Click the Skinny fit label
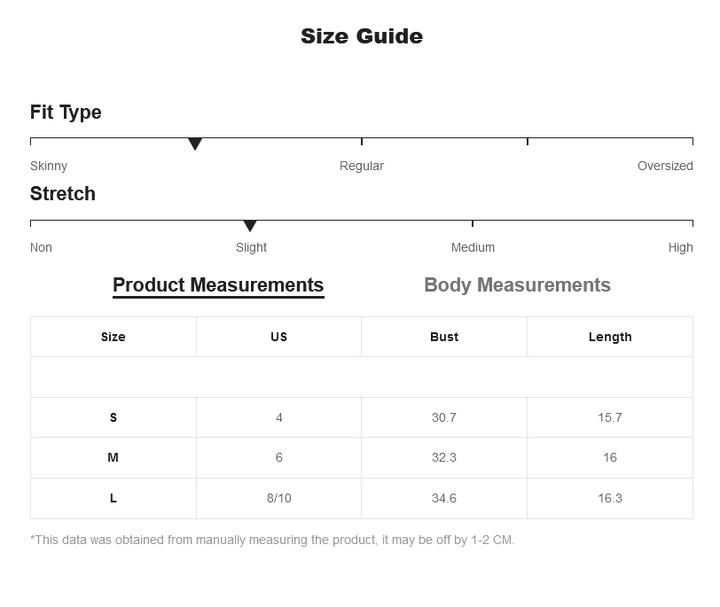The height and width of the screenshot is (607, 720). [49, 166]
